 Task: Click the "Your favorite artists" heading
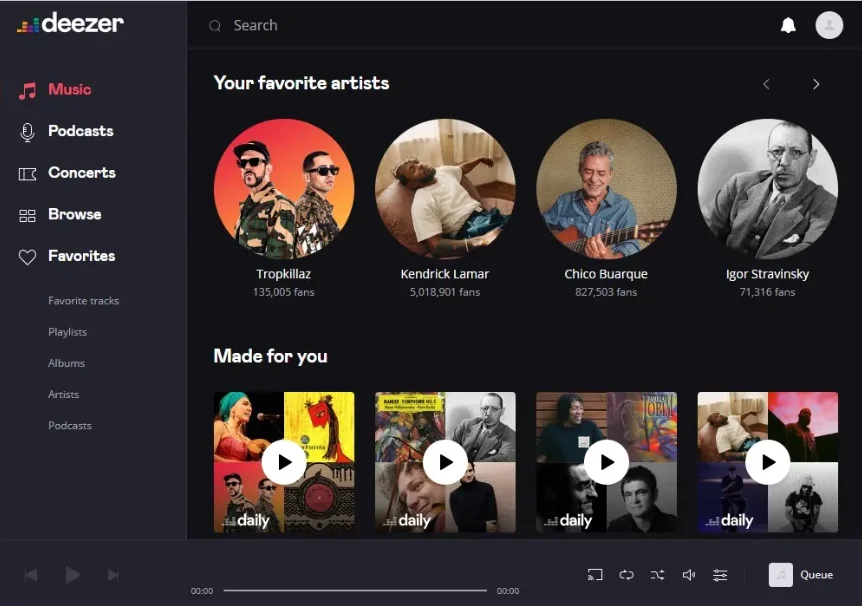tap(301, 83)
